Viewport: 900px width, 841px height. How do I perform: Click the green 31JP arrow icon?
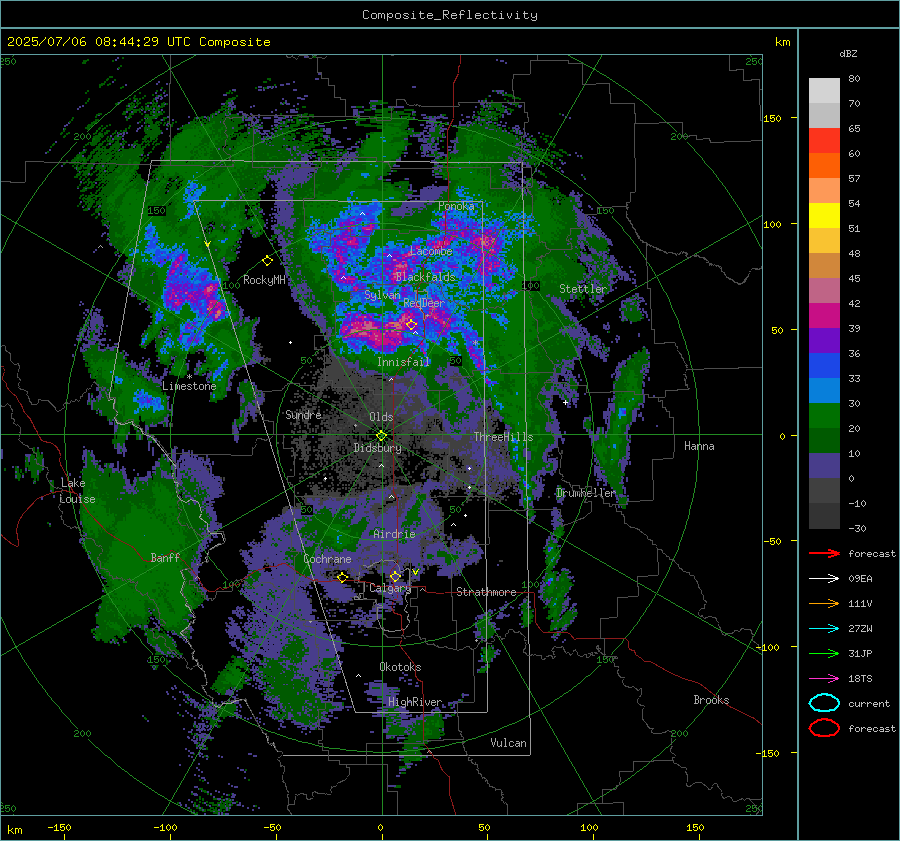[x=824, y=653]
